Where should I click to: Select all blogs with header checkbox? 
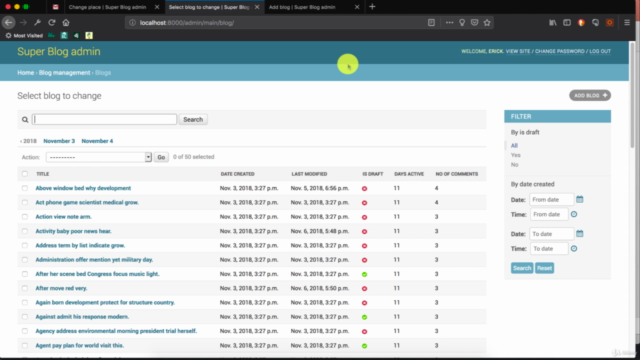(25, 174)
